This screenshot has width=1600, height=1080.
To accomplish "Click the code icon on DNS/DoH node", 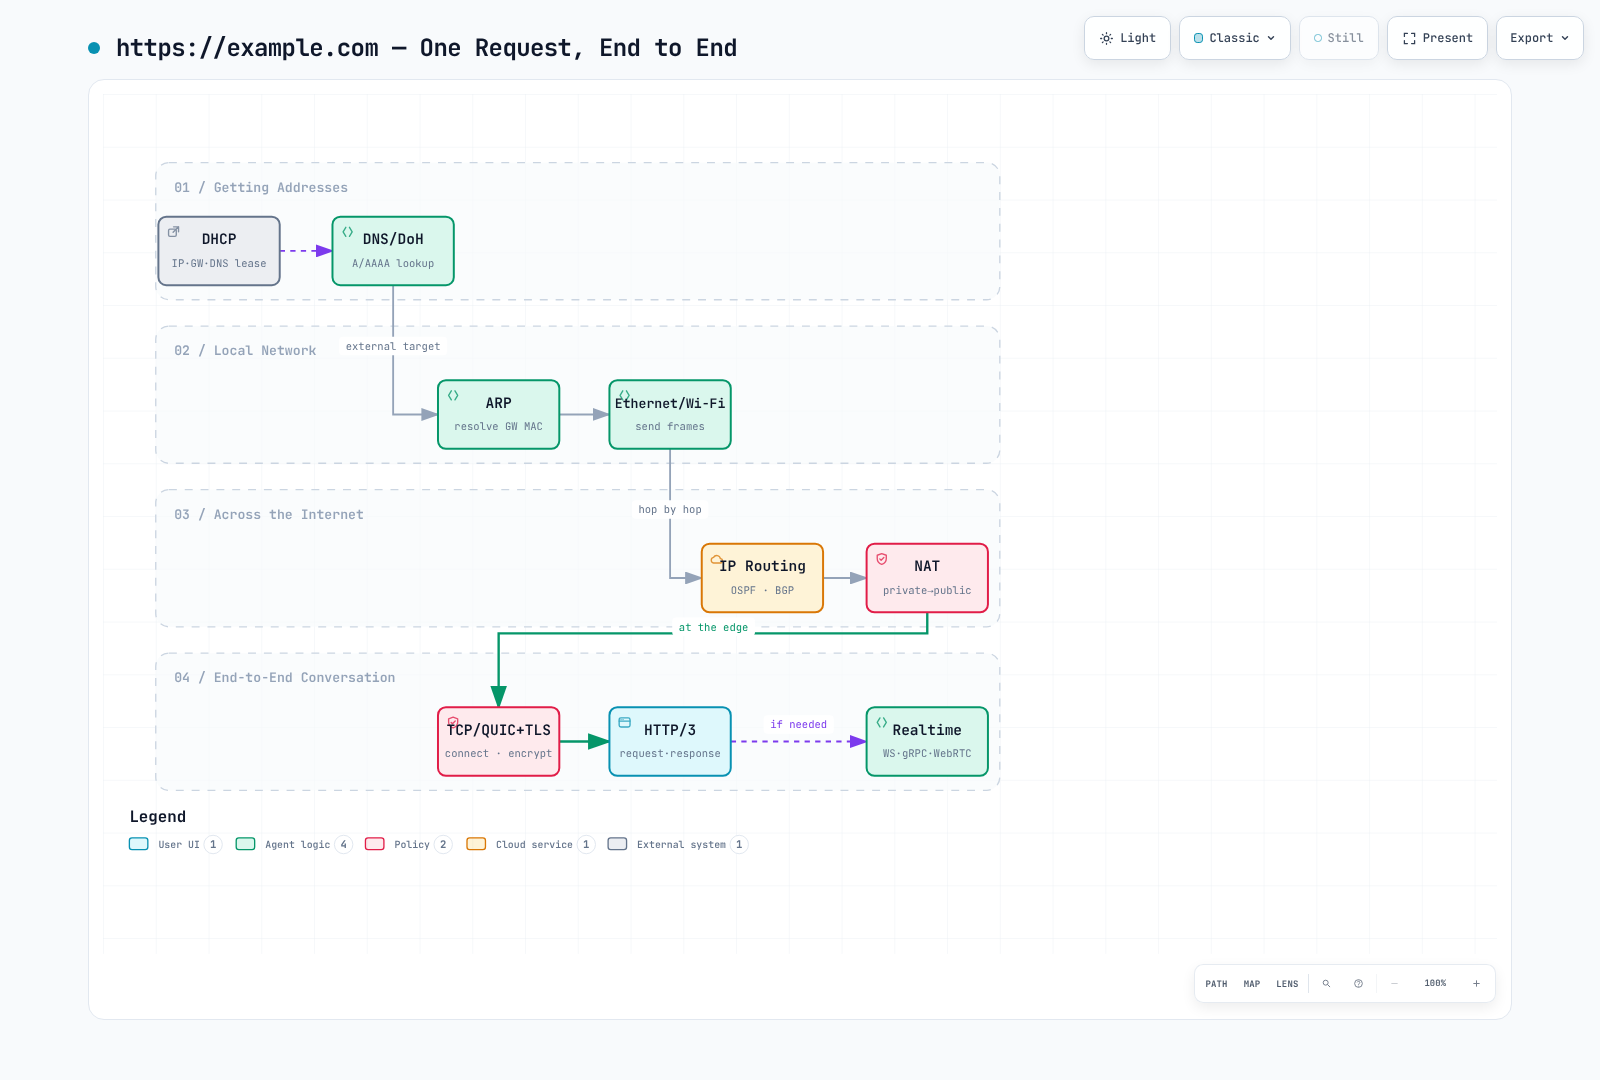I will tap(348, 232).
